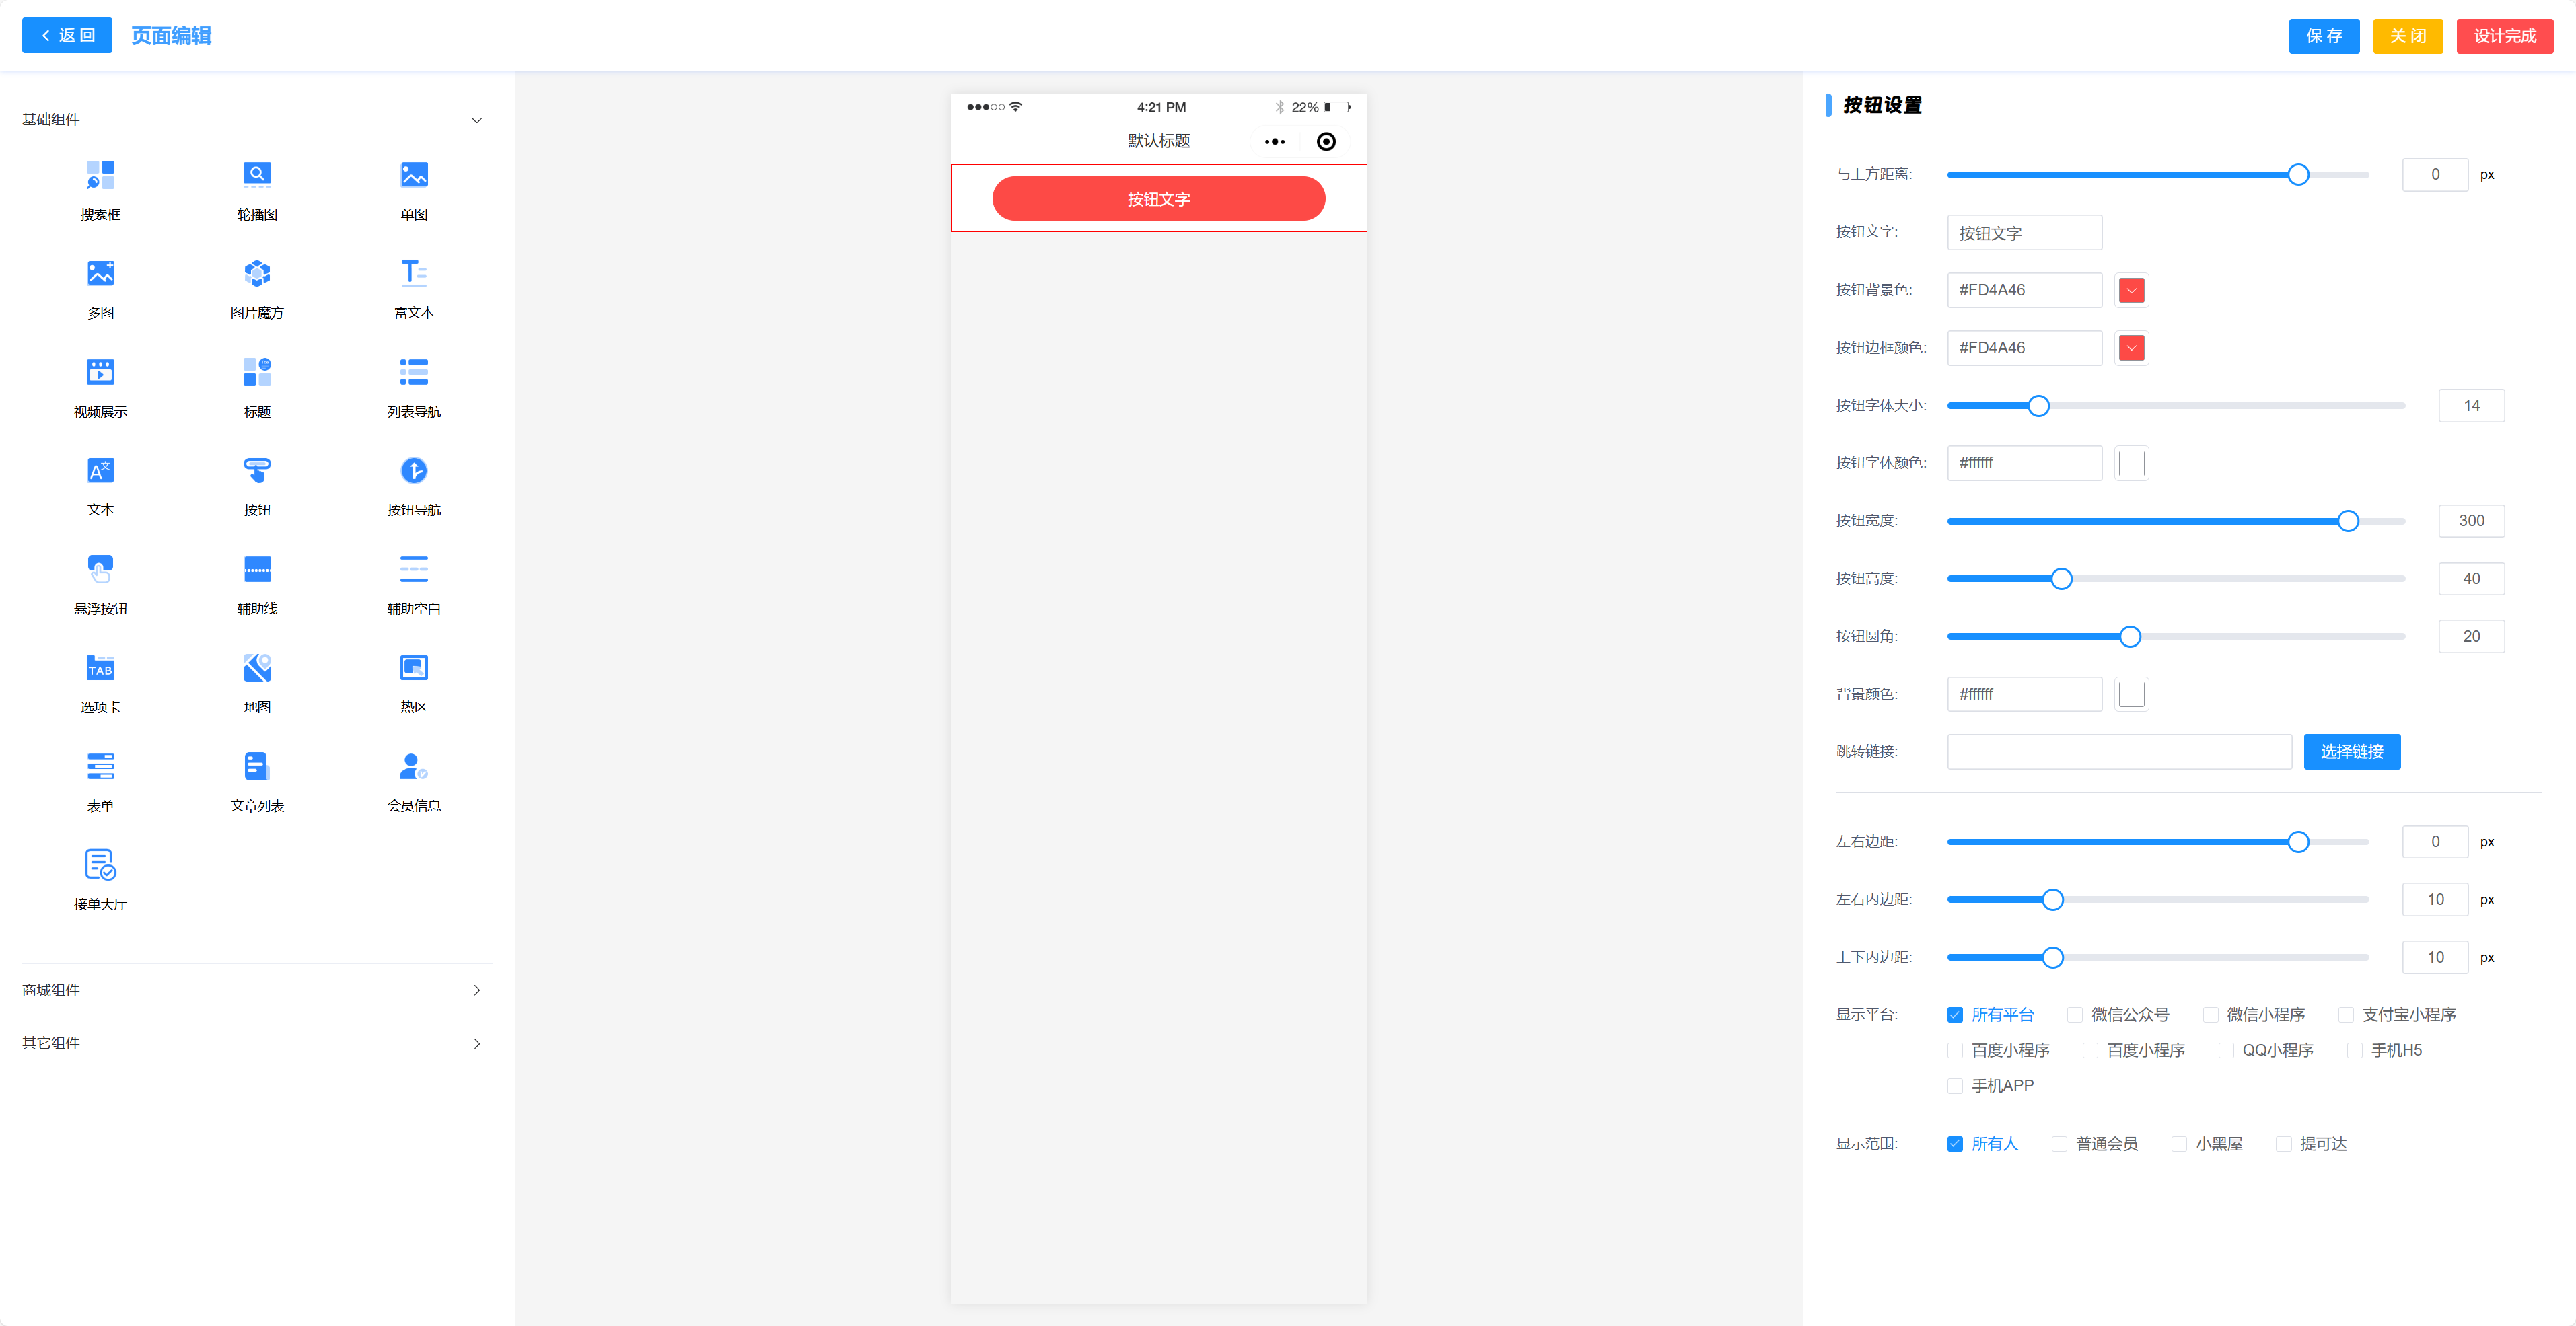The height and width of the screenshot is (1326, 2576).
Task: Add the 轮播图 carousel component
Action: click(x=257, y=175)
